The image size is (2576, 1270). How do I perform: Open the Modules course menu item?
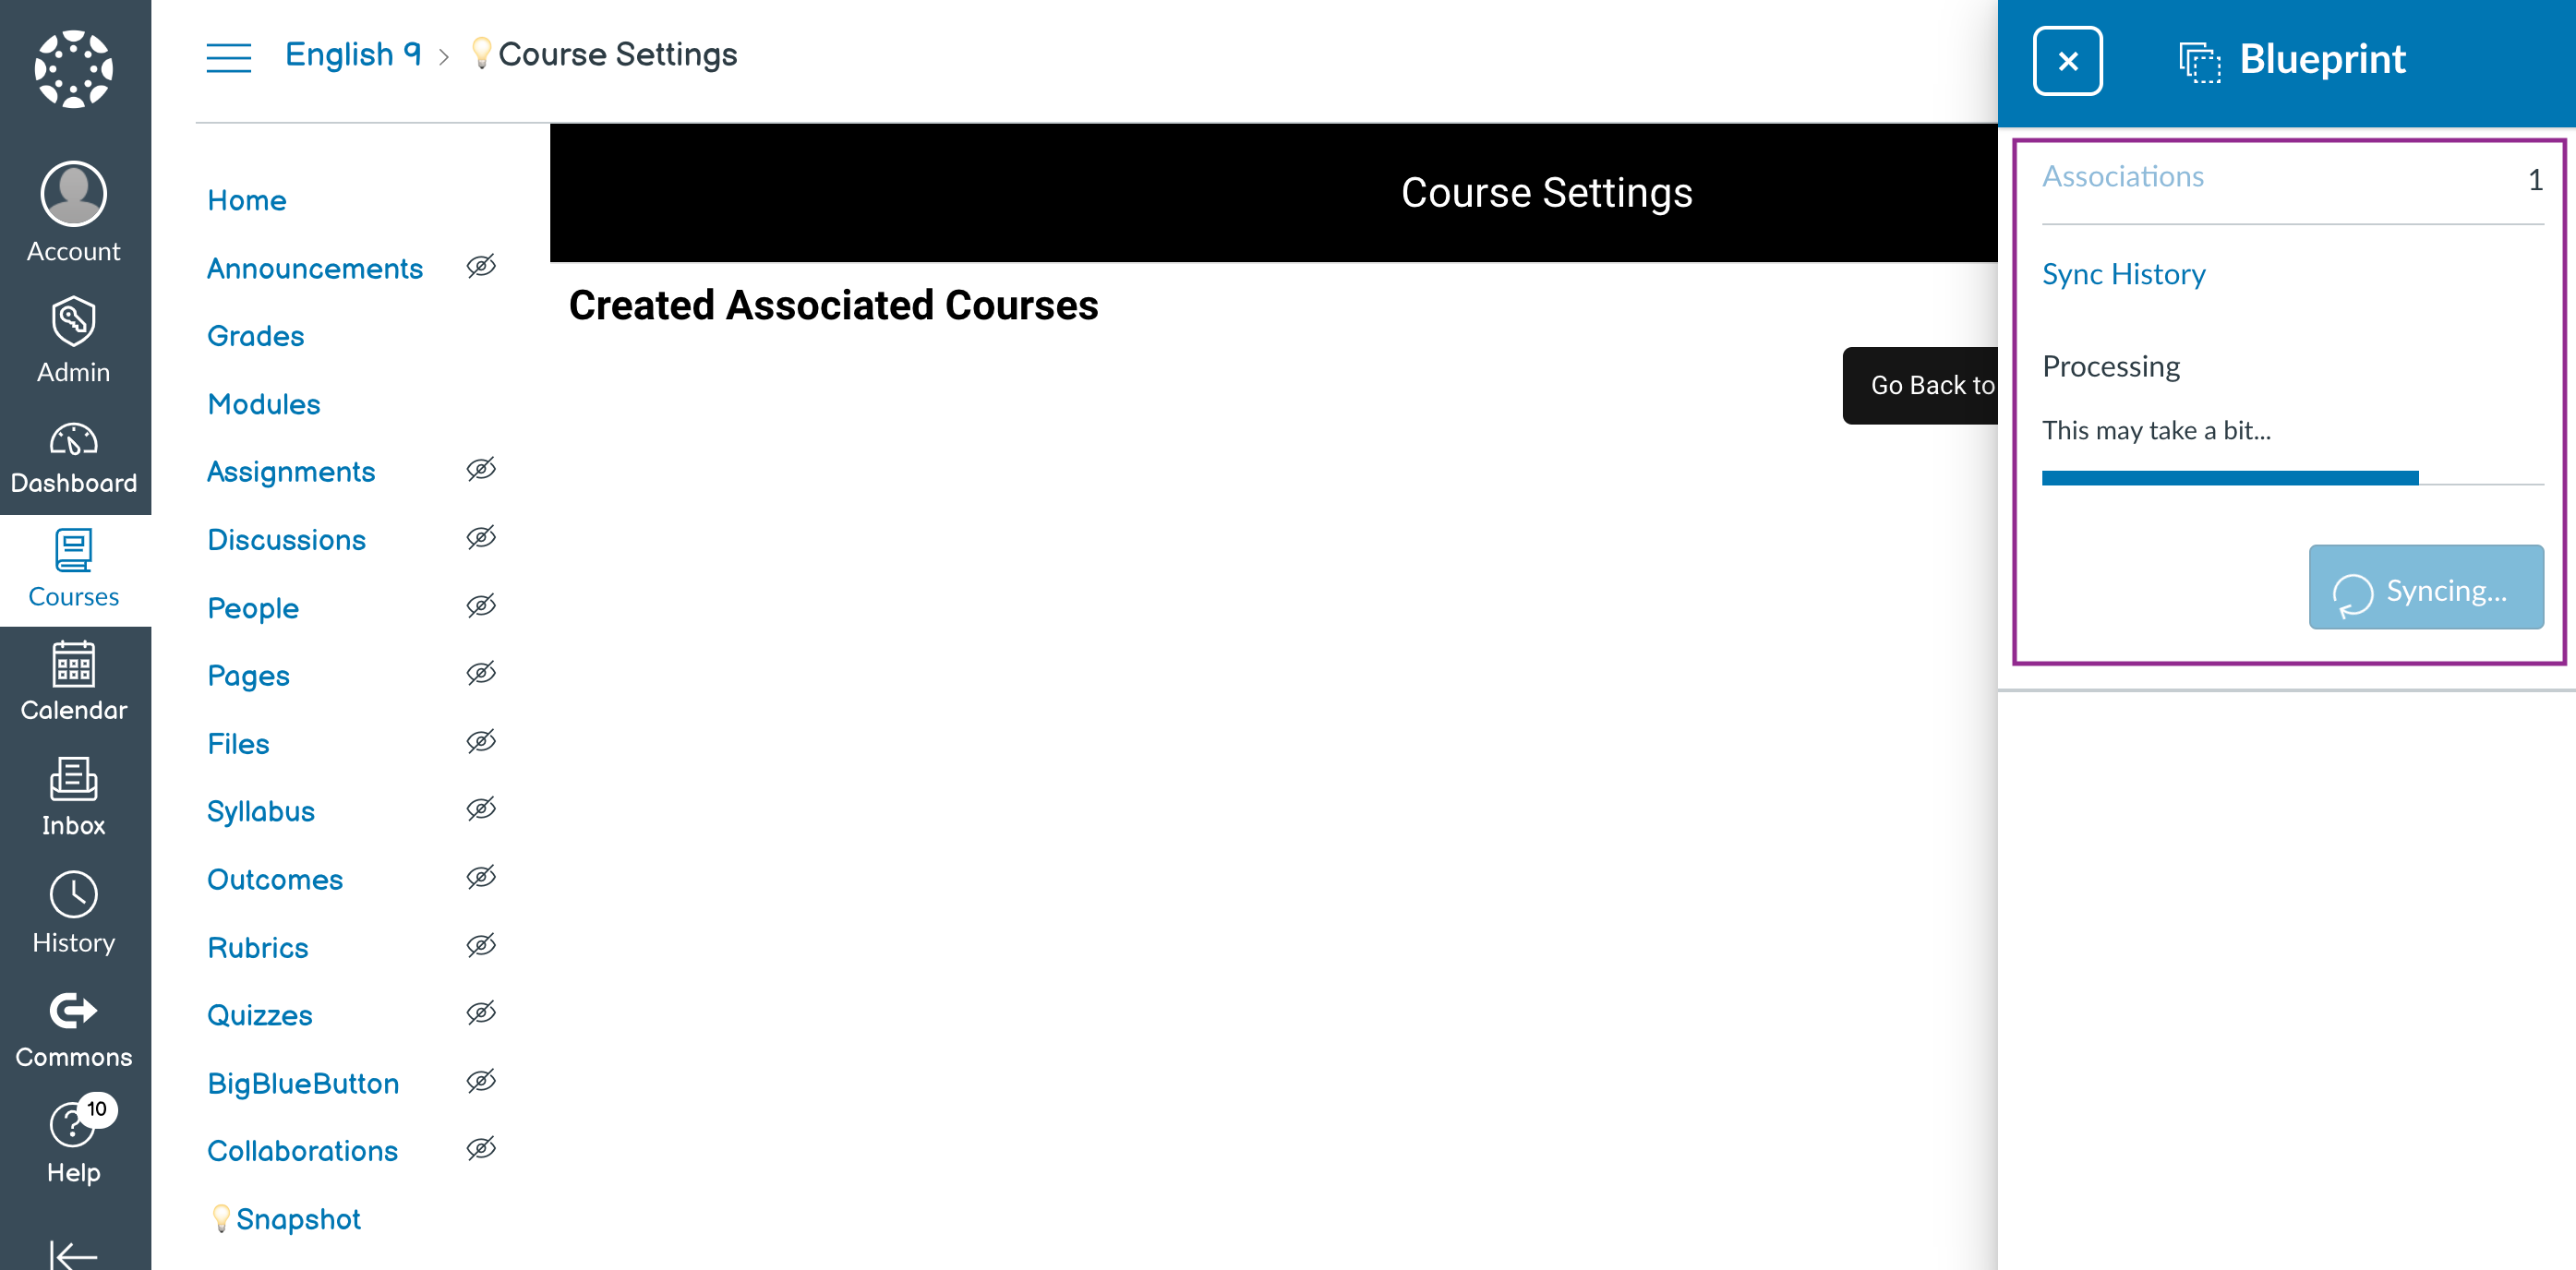263,404
